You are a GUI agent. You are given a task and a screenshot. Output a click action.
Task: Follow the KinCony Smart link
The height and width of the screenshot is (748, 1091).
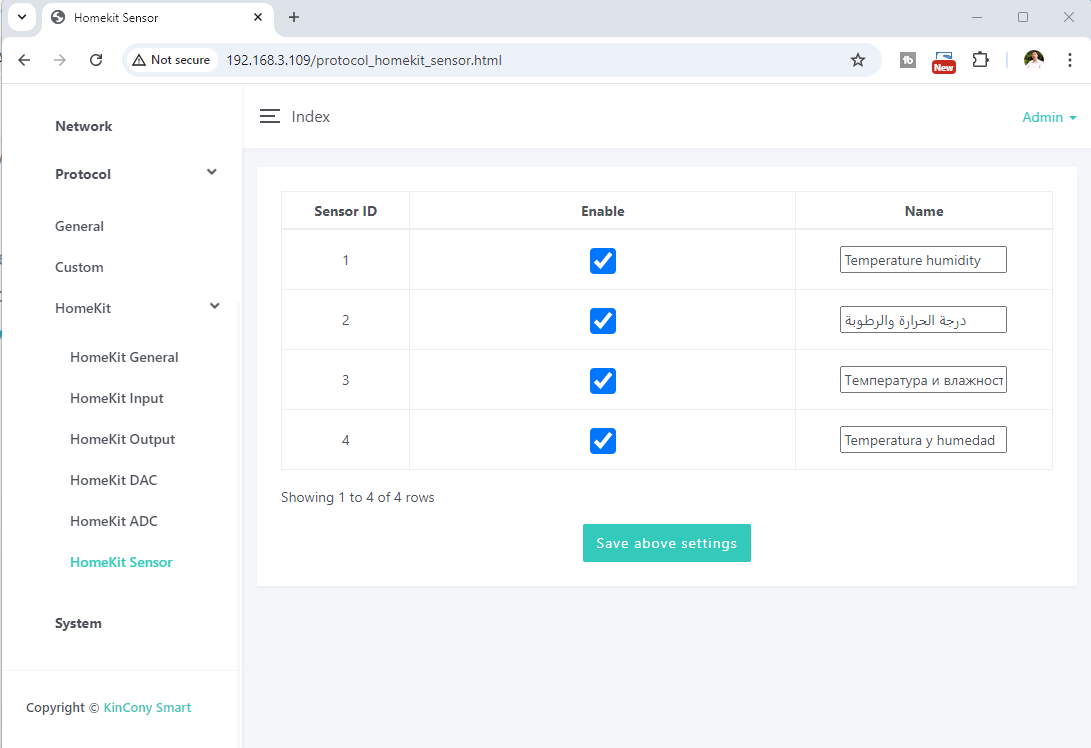coord(147,707)
